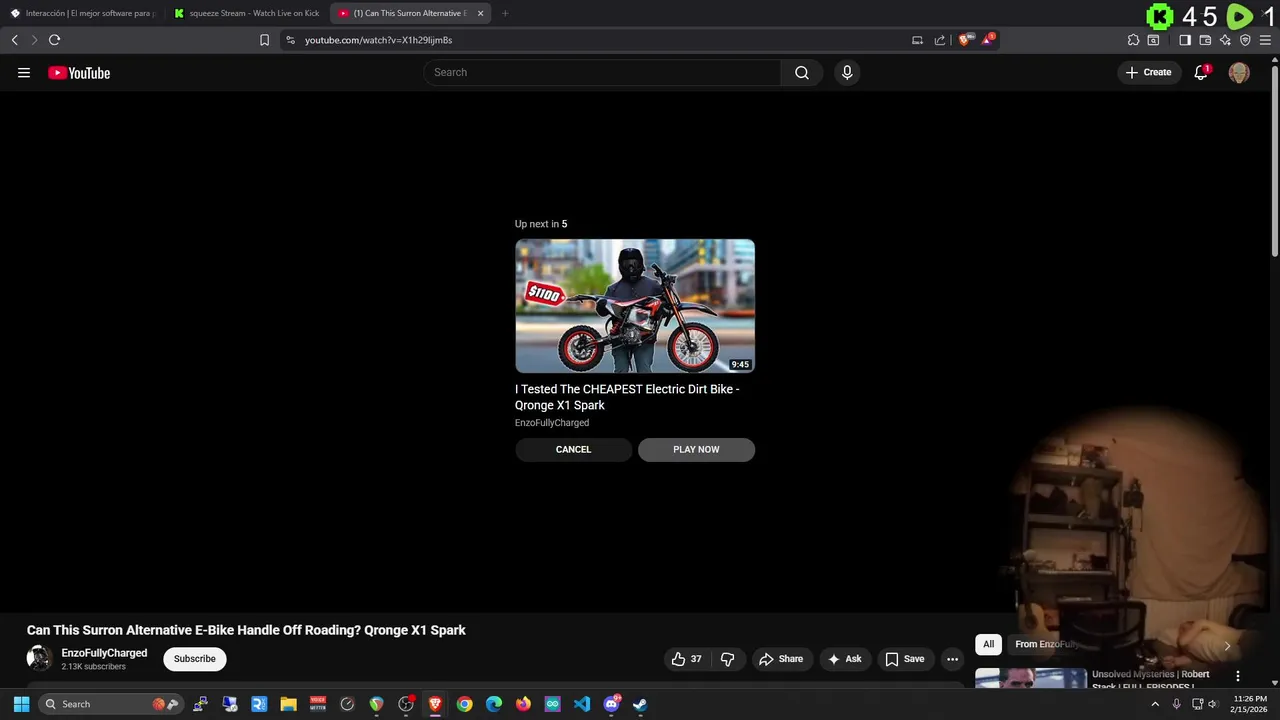Click the Unsolved Mysteries video thumbnail
The height and width of the screenshot is (720, 1280).
(1031, 678)
